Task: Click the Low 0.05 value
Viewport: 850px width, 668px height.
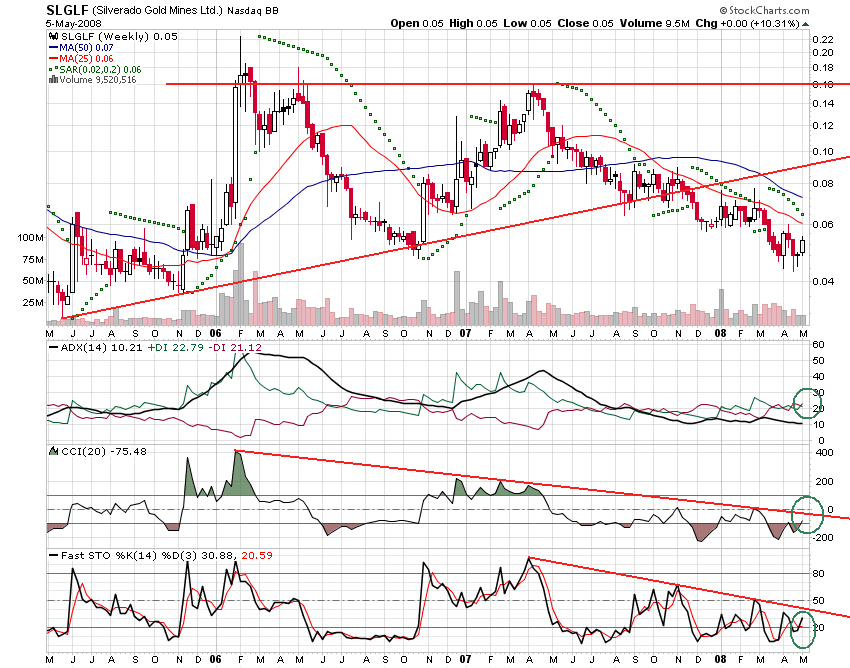Action: click(527, 23)
